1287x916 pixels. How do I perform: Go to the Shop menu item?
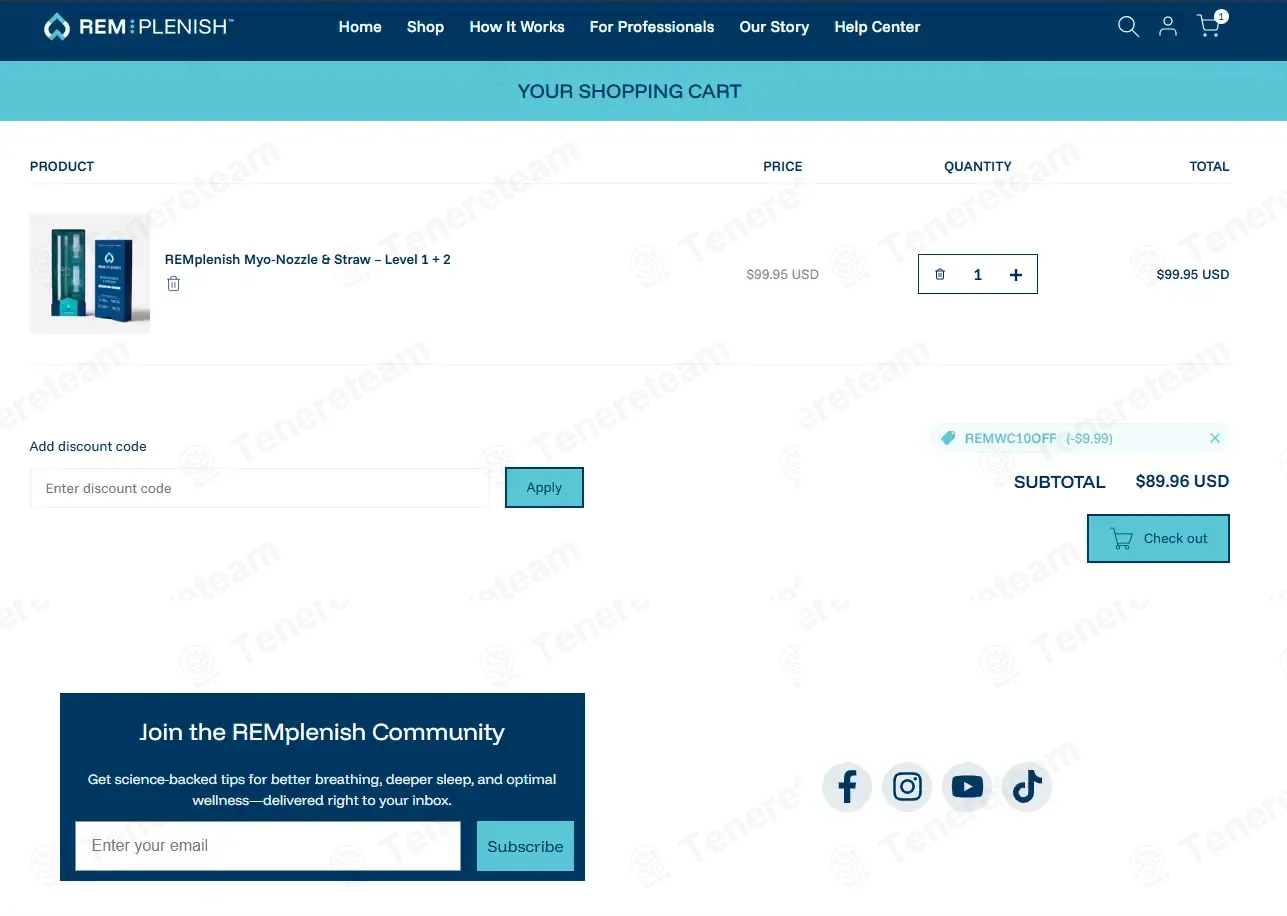click(425, 27)
